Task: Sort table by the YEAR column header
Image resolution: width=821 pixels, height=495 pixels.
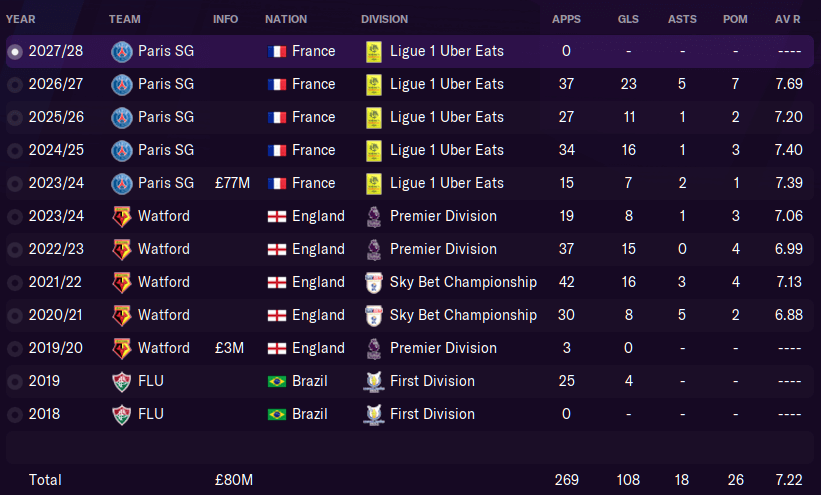Action: pyautogui.click(x=20, y=19)
